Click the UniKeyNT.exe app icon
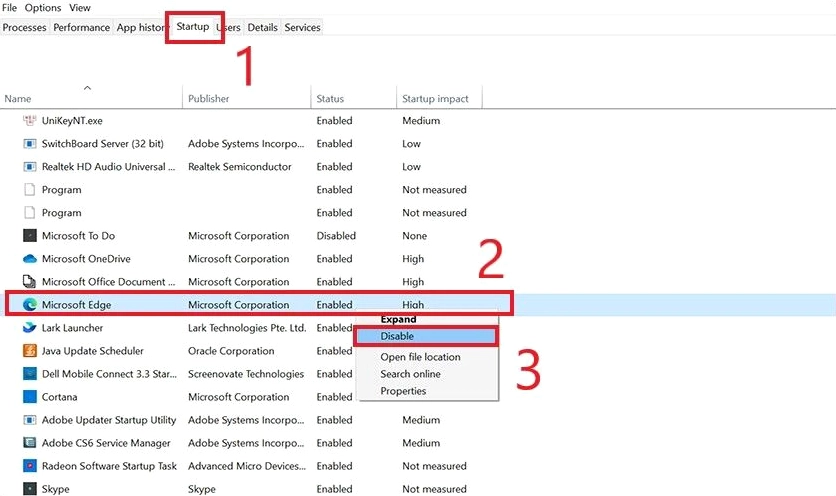Image resolution: width=836 pixels, height=496 pixels. coord(29,121)
